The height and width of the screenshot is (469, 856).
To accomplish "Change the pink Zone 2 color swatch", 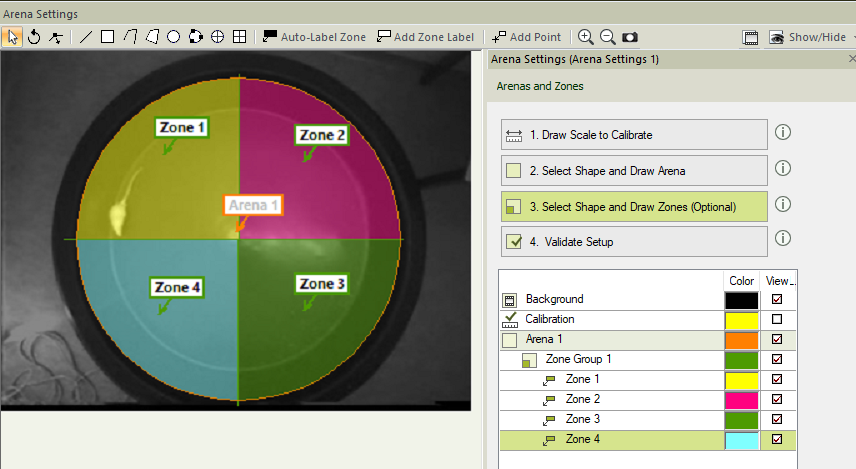I will pyautogui.click(x=742, y=400).
